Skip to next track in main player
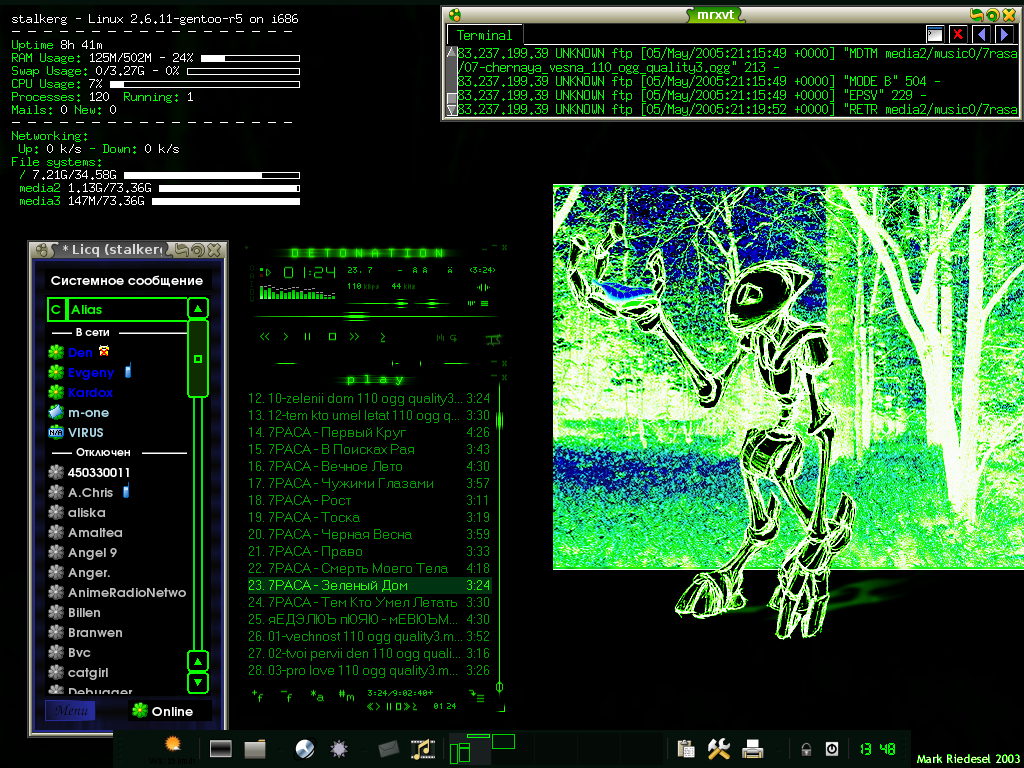This screenshot has width=1024, height=768. coord(355,336)
